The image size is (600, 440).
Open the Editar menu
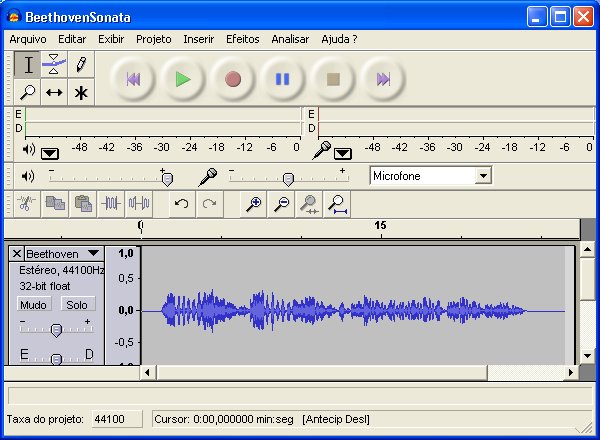click(72, 39)
